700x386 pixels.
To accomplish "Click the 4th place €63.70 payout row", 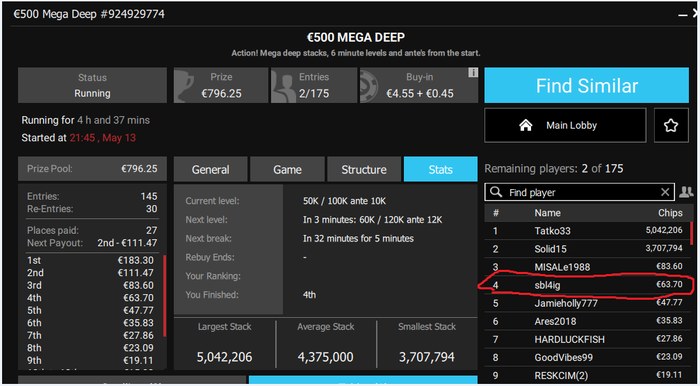I will (90, 298).
